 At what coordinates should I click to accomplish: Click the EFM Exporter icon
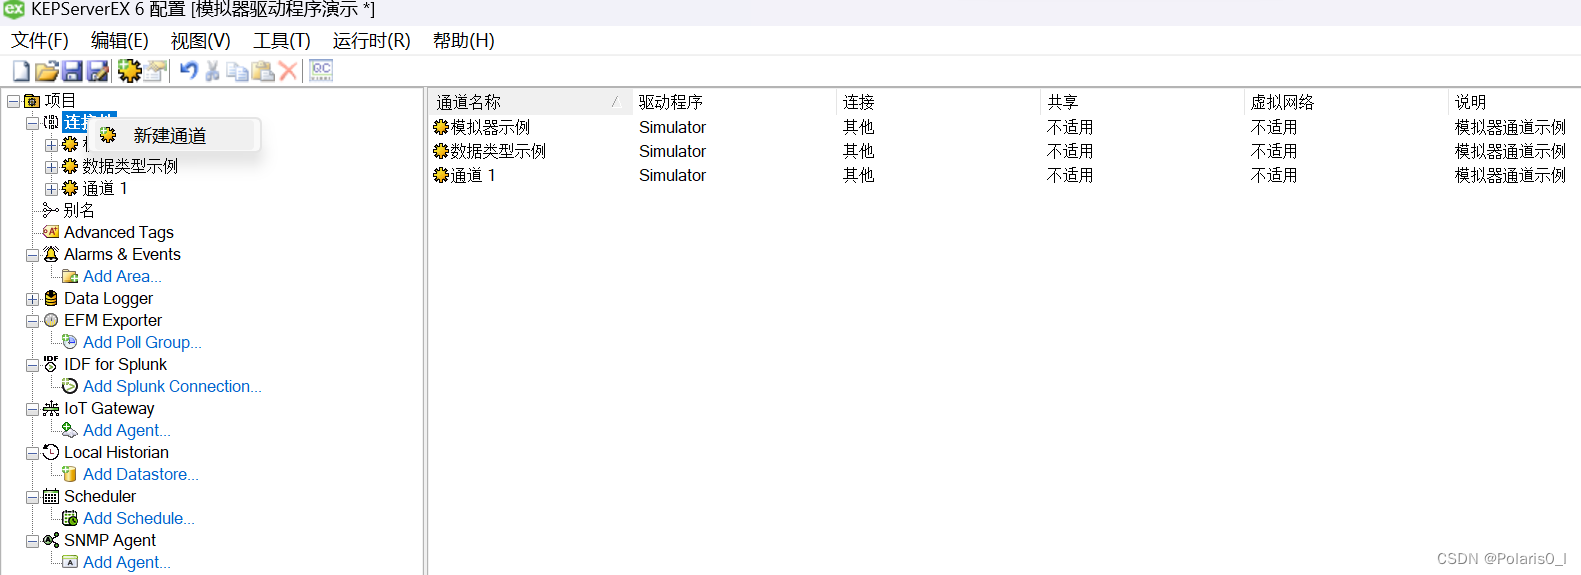click(x=51, y=320)
